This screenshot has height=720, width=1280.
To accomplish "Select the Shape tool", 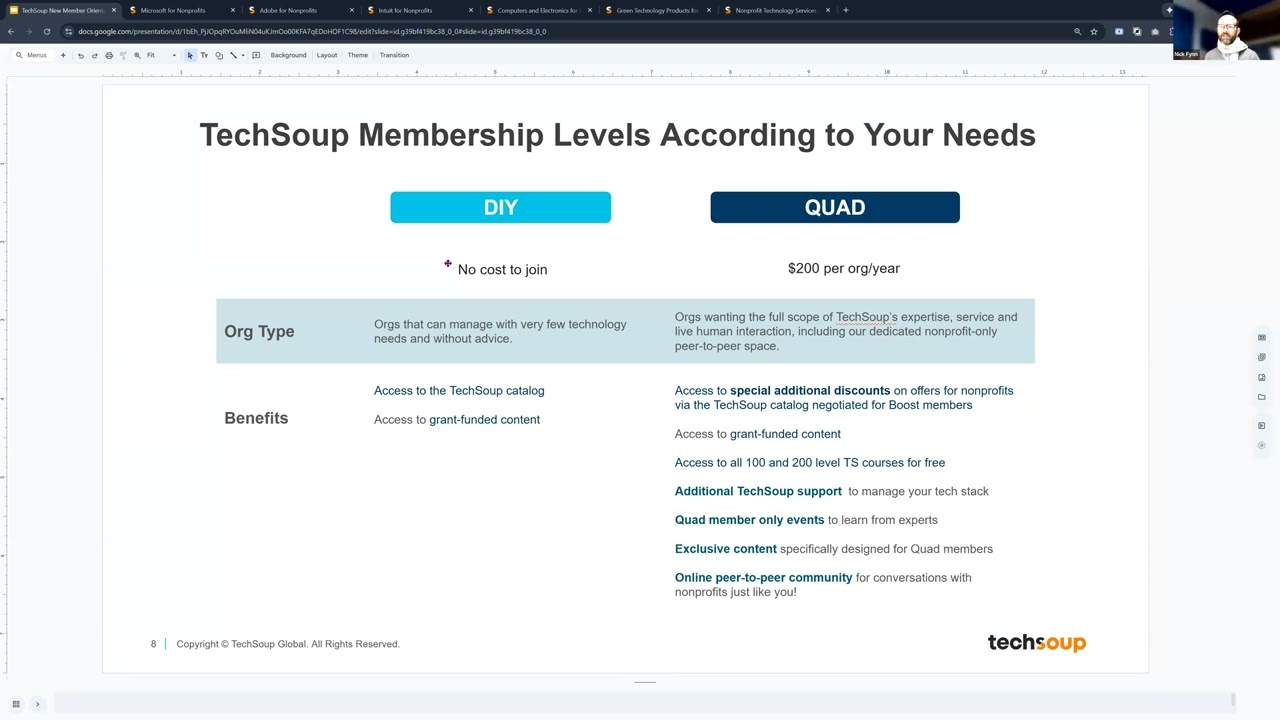I will (219, 55).
